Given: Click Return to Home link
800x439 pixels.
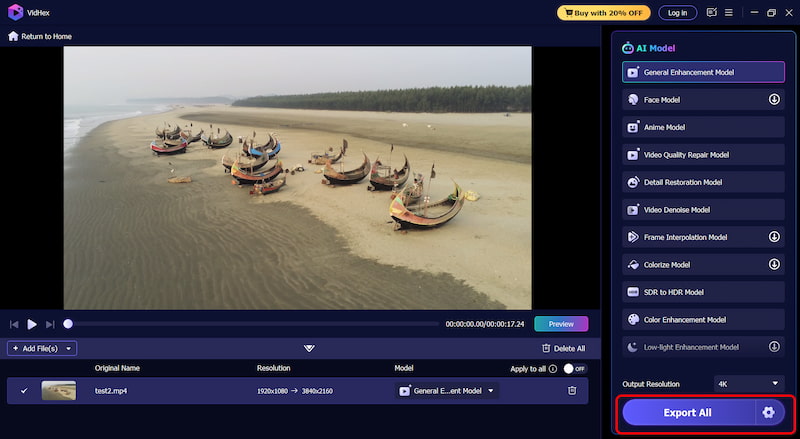Looking at the screenshot, I should [x=40, y=36].
